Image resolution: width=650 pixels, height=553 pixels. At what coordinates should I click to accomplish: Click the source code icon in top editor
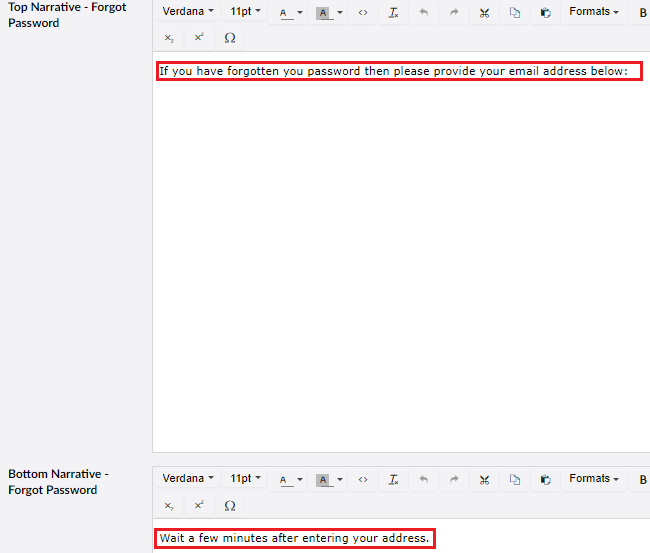363,13
